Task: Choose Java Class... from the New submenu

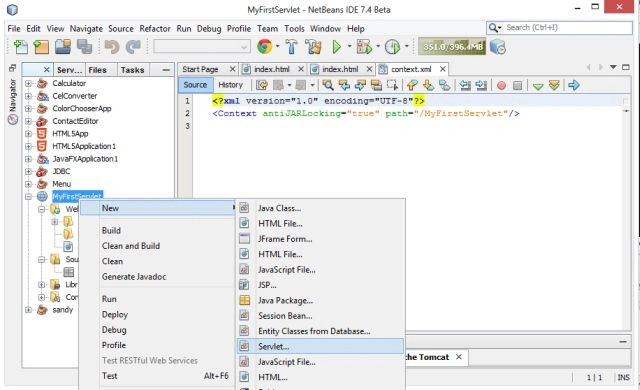Action: coord(320,208)
